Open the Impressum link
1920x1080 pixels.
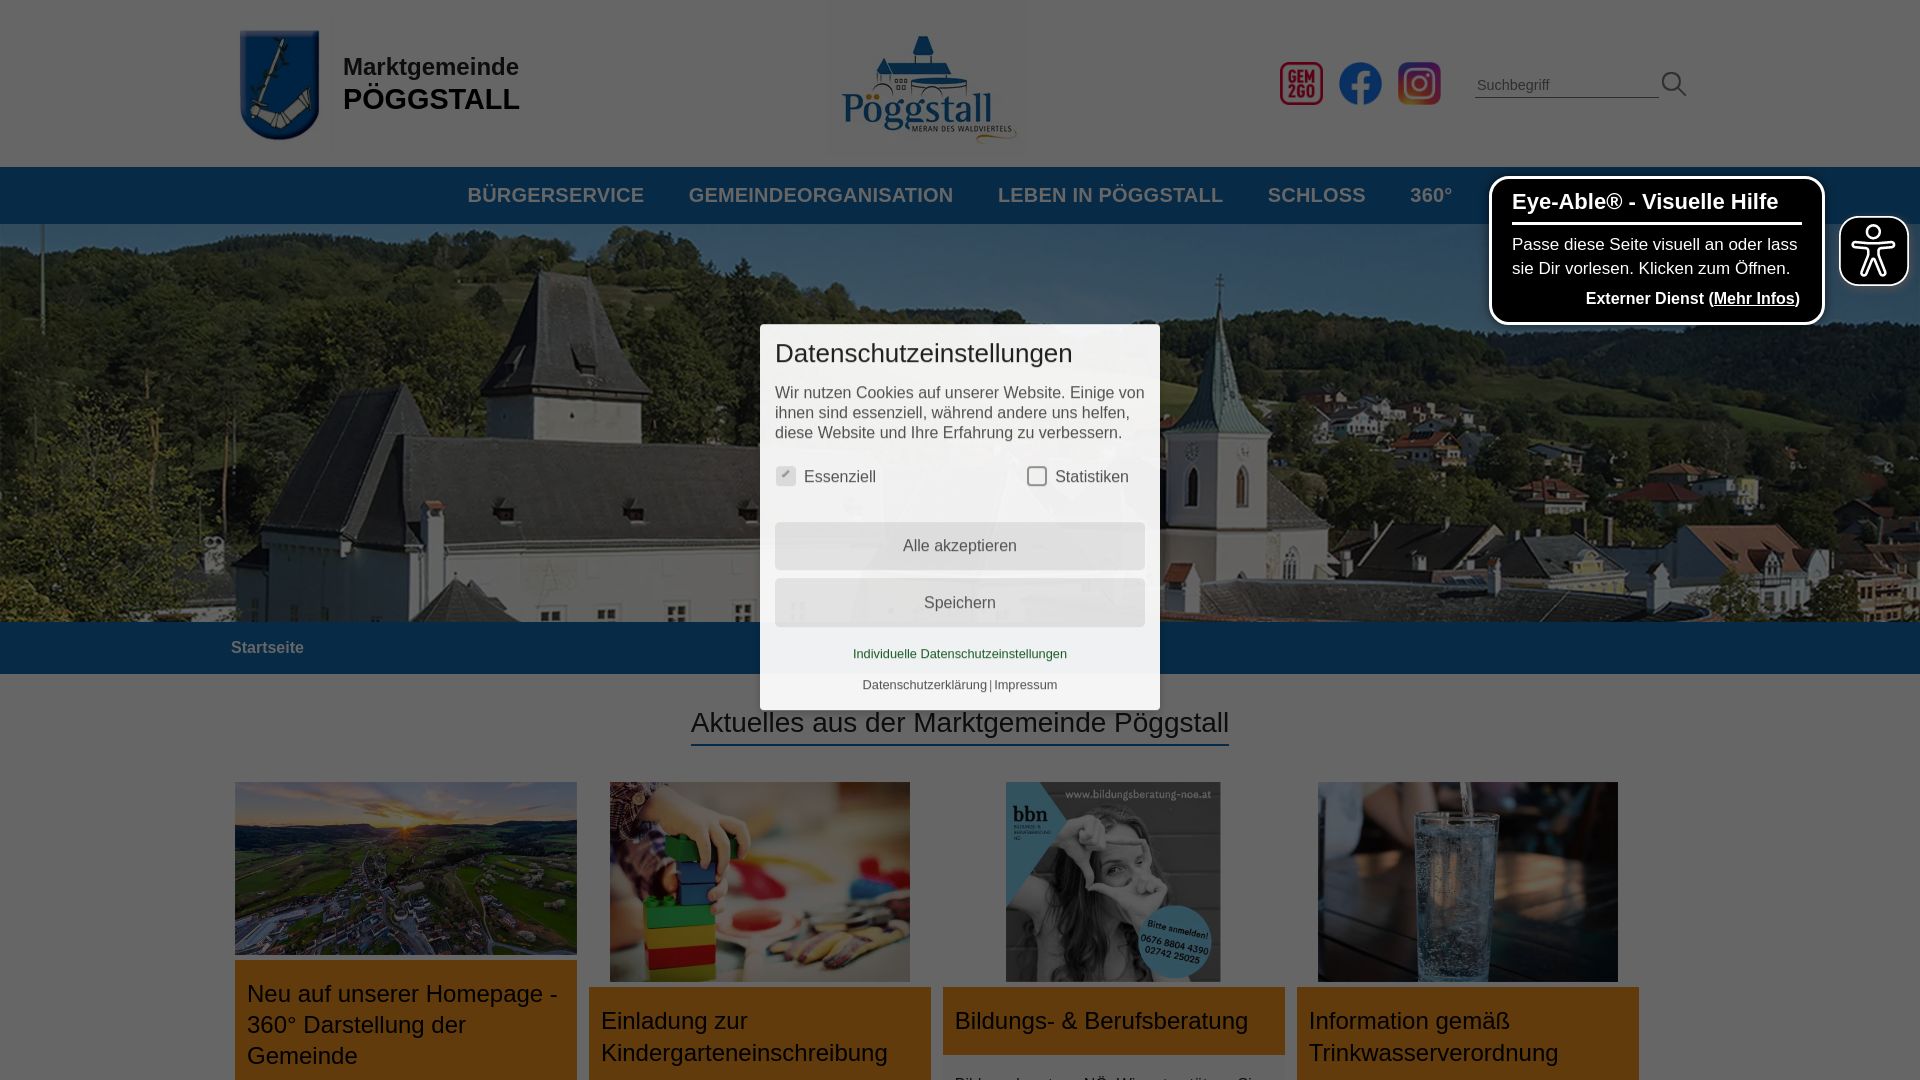(x=1025, y=685)
